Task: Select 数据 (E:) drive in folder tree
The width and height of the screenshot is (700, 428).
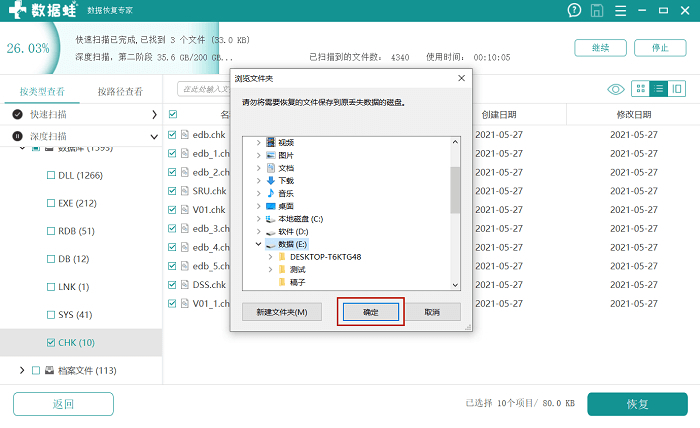Action: 287,244
